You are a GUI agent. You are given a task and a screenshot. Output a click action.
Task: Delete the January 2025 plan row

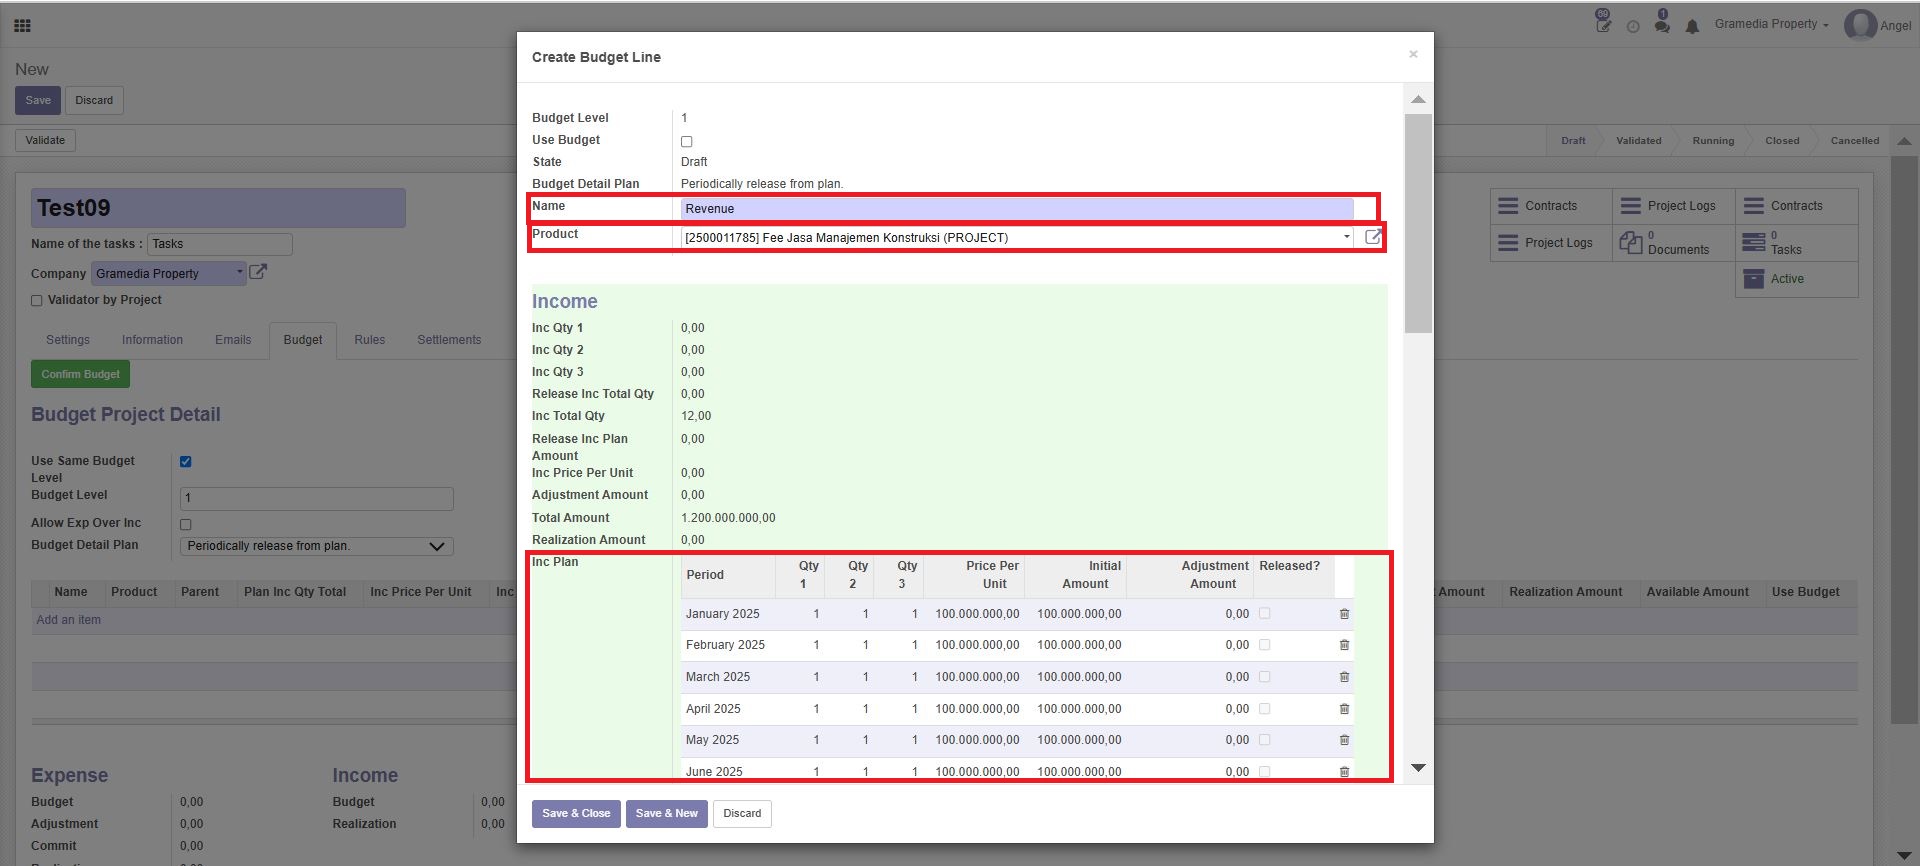(x=1344, y=614)
